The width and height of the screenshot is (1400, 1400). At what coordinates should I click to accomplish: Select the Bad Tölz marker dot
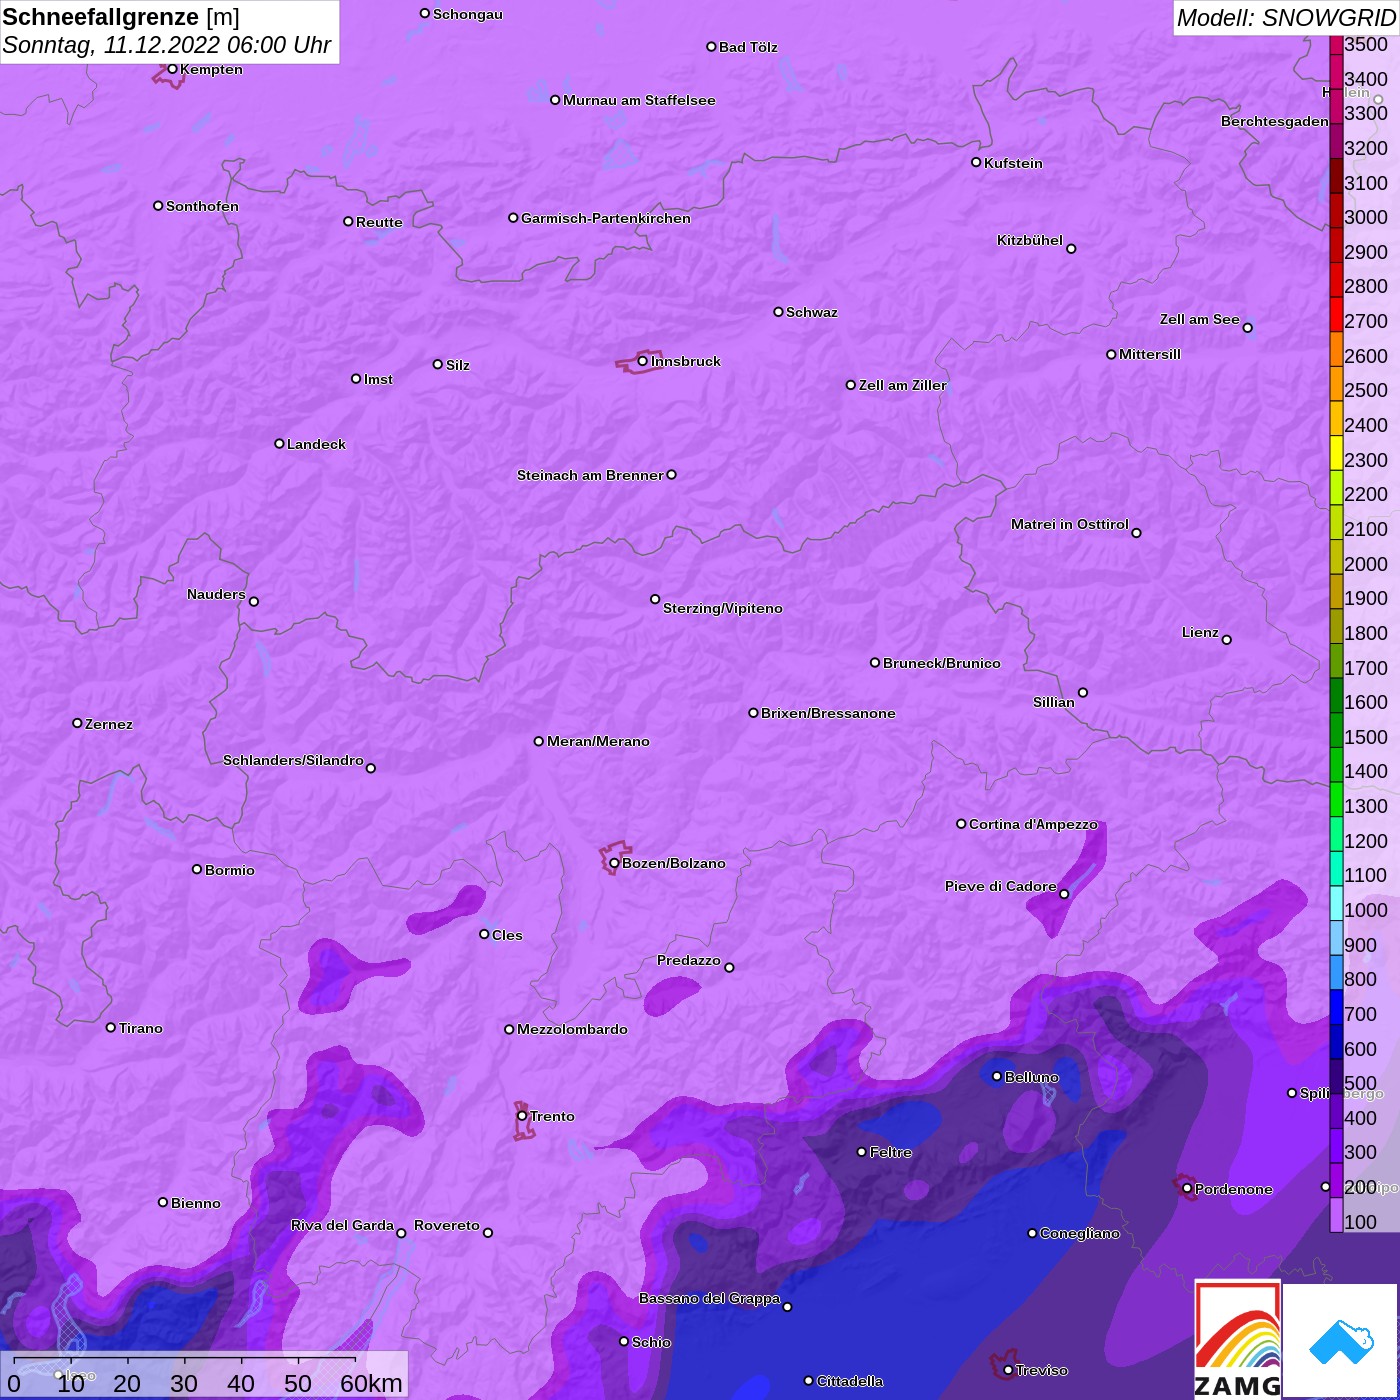click(711, 47)
